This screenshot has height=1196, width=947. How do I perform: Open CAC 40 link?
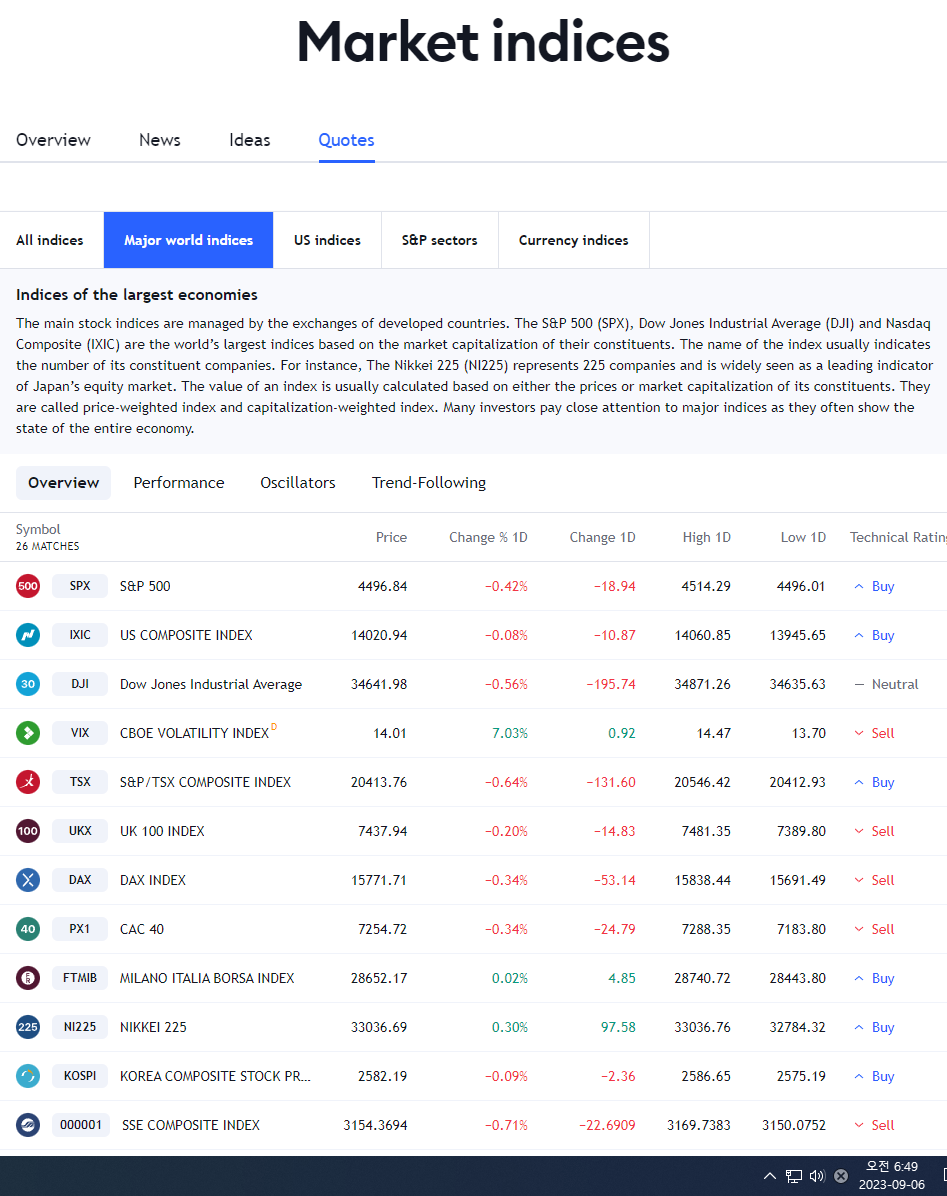142,929
